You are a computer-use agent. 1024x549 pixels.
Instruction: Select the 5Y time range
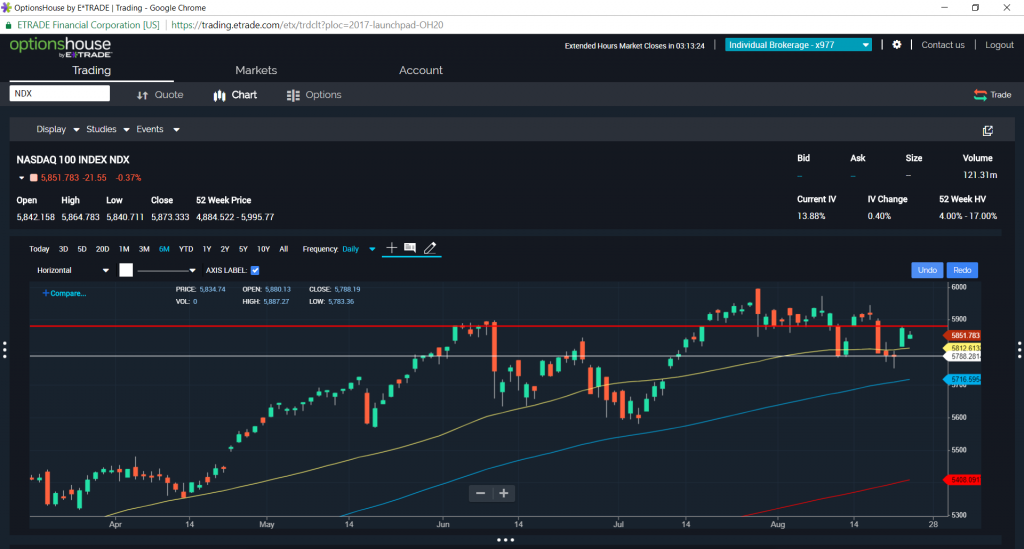[243, 249]
